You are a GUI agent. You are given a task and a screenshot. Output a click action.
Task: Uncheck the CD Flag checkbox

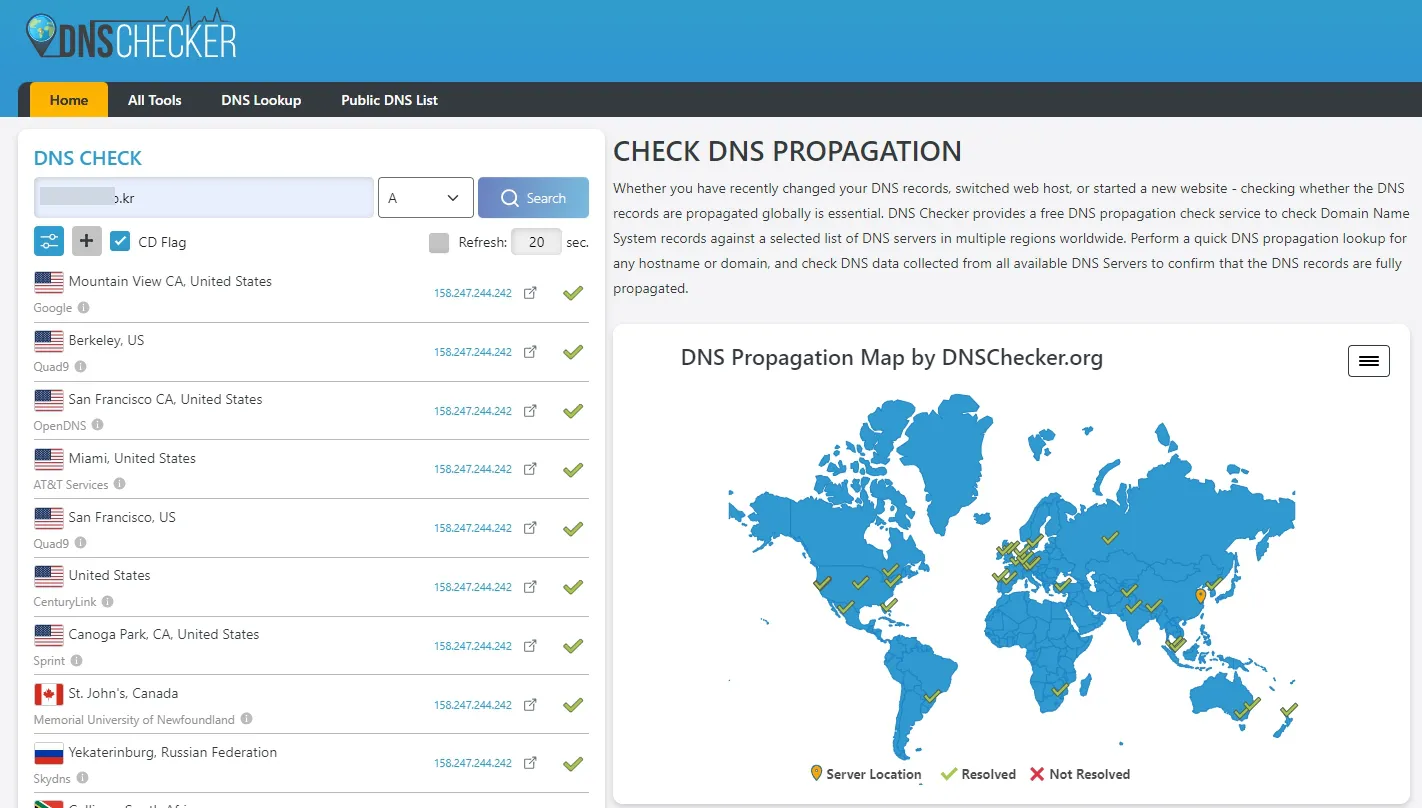[x=120, y=241]
